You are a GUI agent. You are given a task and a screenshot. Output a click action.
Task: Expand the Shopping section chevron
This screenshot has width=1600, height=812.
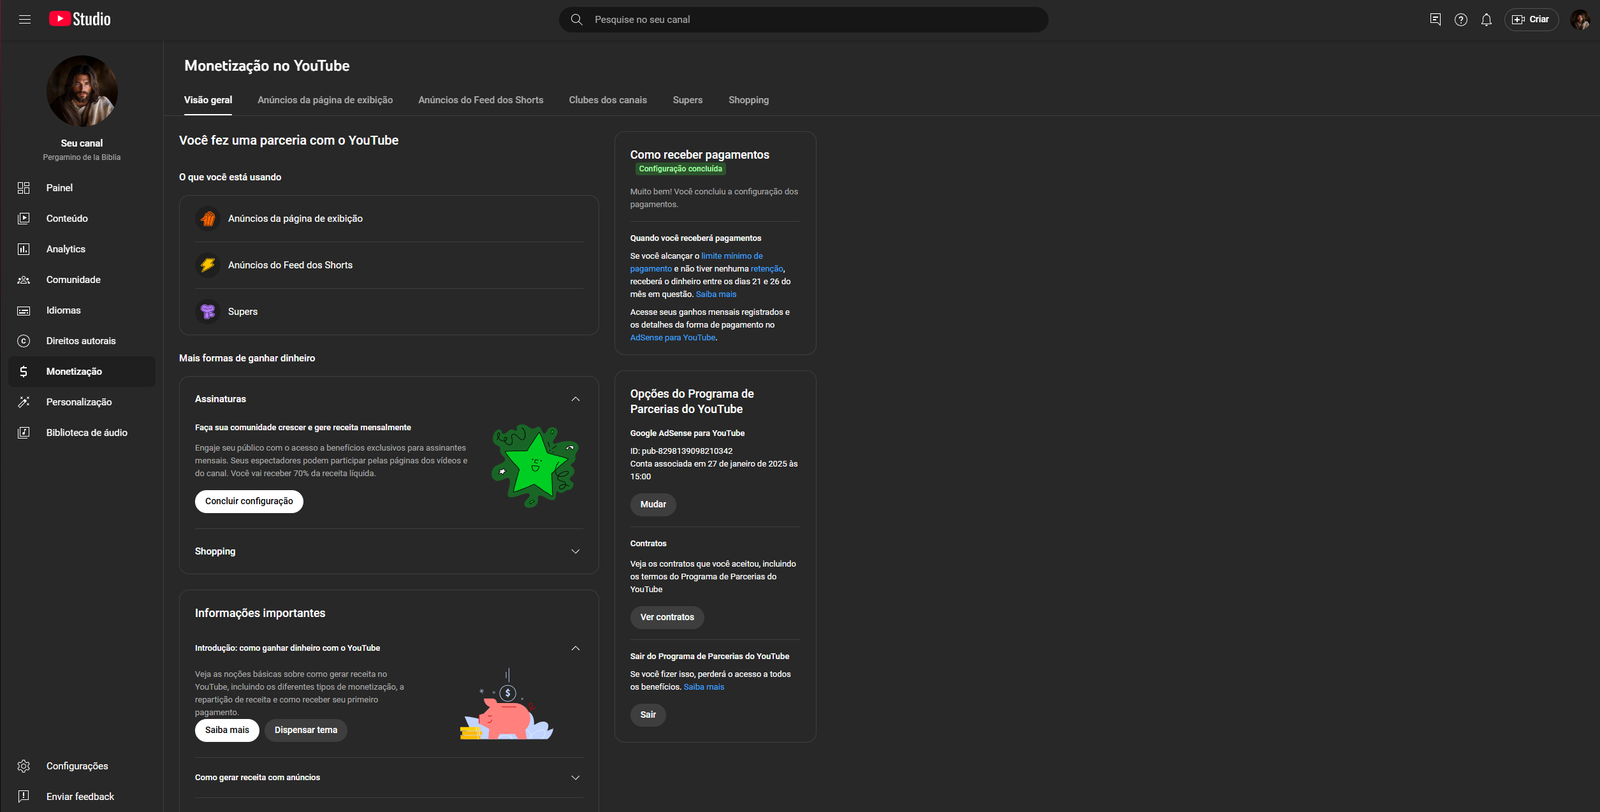[575, 552]
